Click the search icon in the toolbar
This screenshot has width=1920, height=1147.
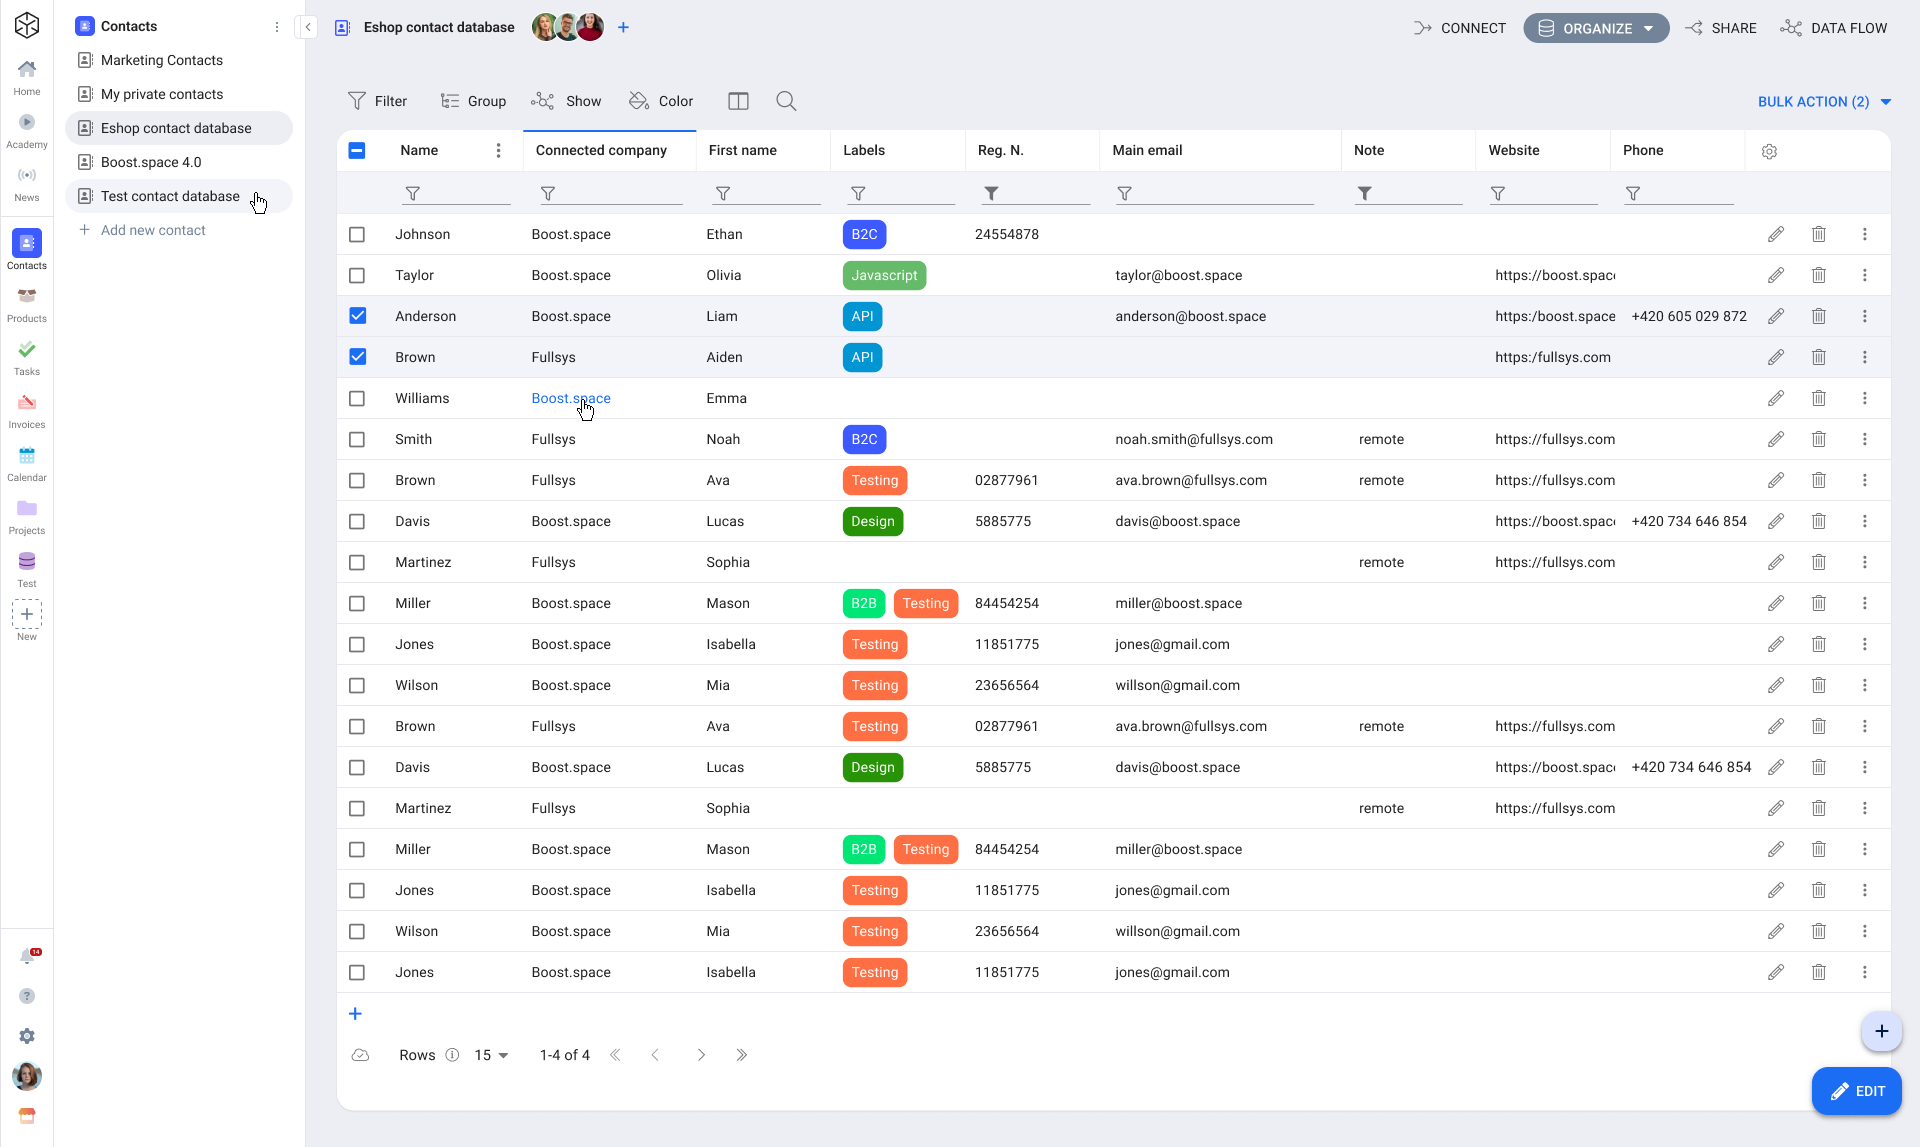coord(786,101)
